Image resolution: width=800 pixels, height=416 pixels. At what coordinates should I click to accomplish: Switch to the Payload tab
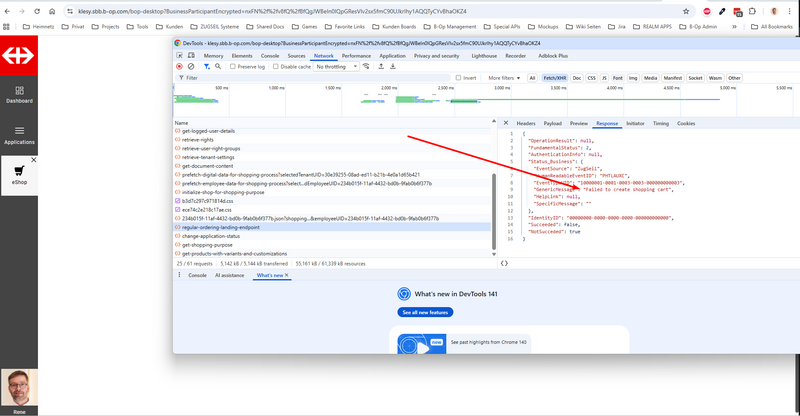click(552, 123)
